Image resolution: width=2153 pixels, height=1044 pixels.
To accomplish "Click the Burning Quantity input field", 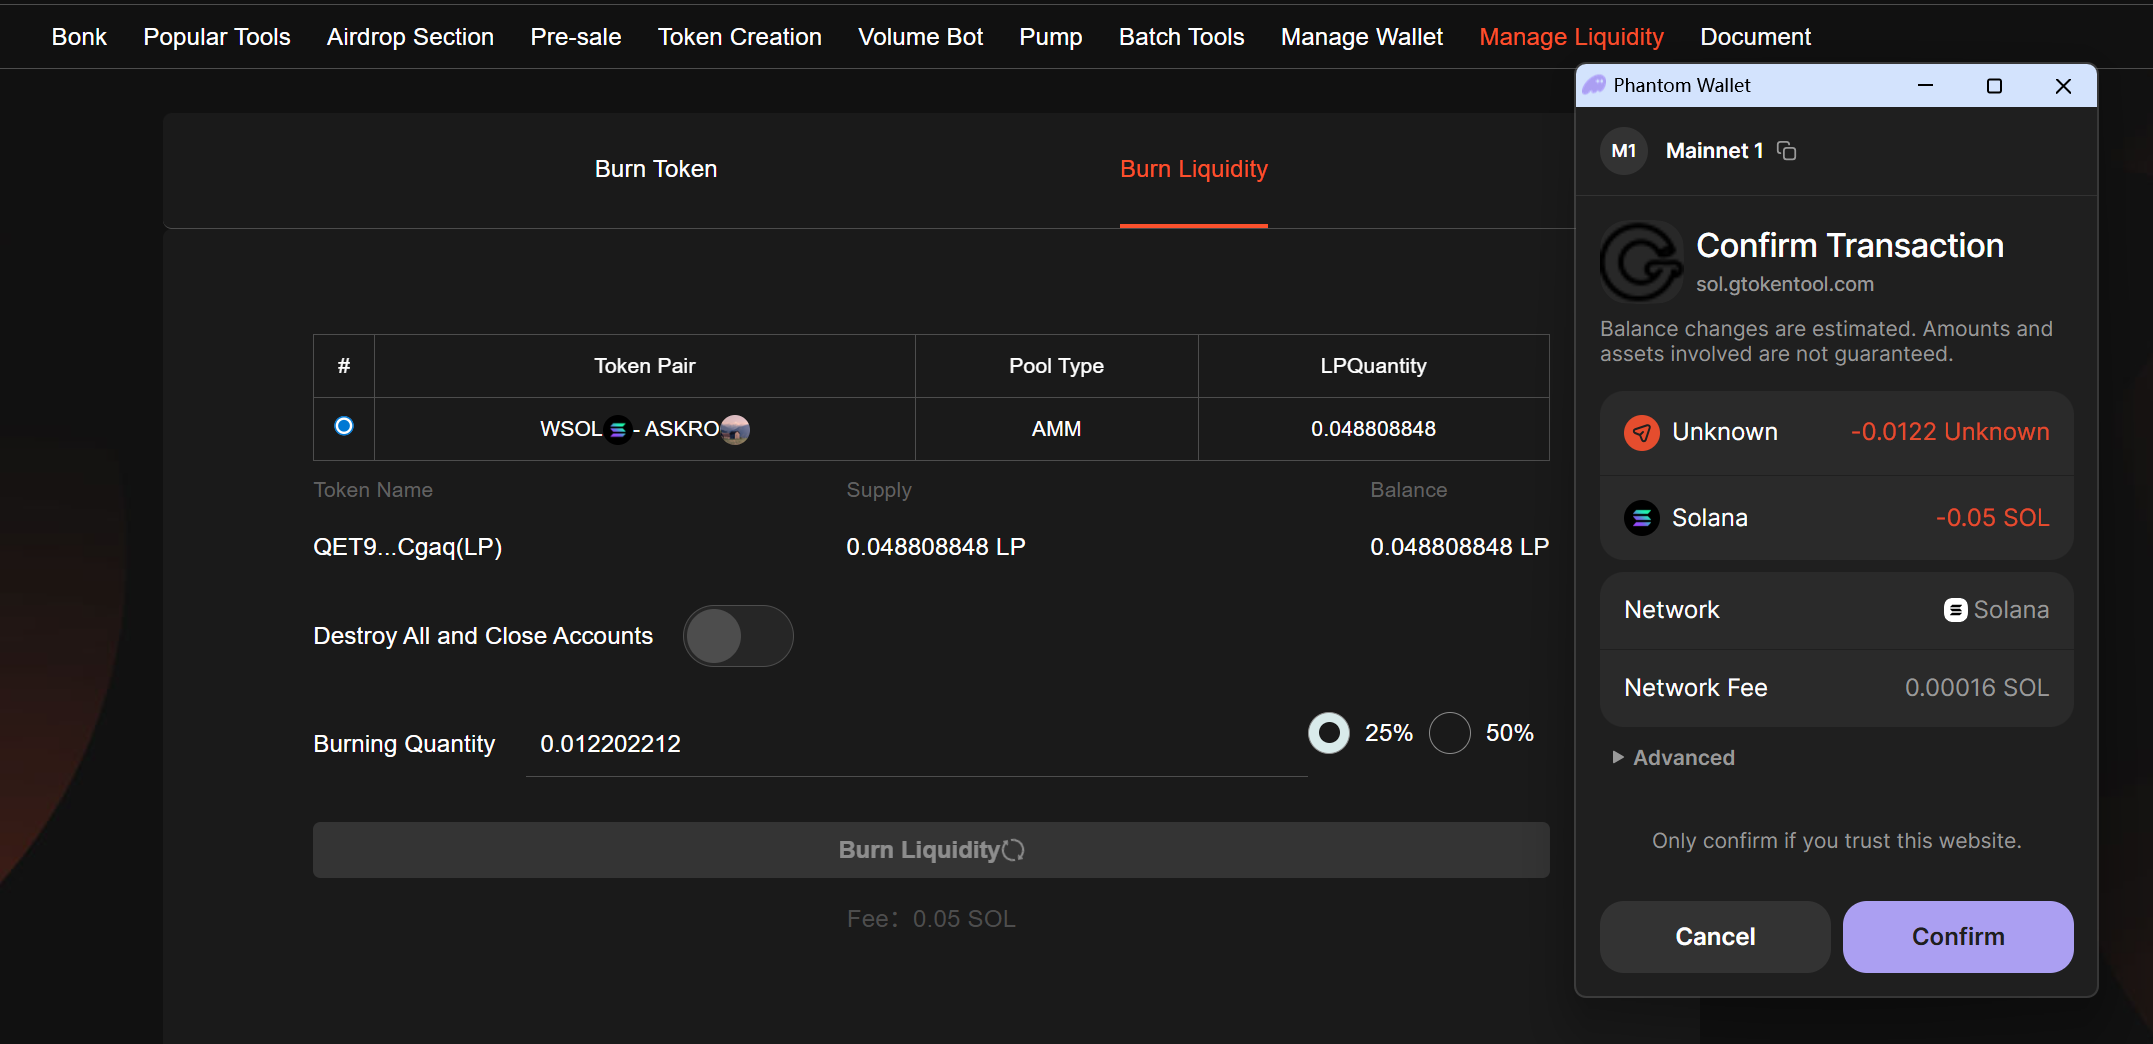I will click(915, 745).
